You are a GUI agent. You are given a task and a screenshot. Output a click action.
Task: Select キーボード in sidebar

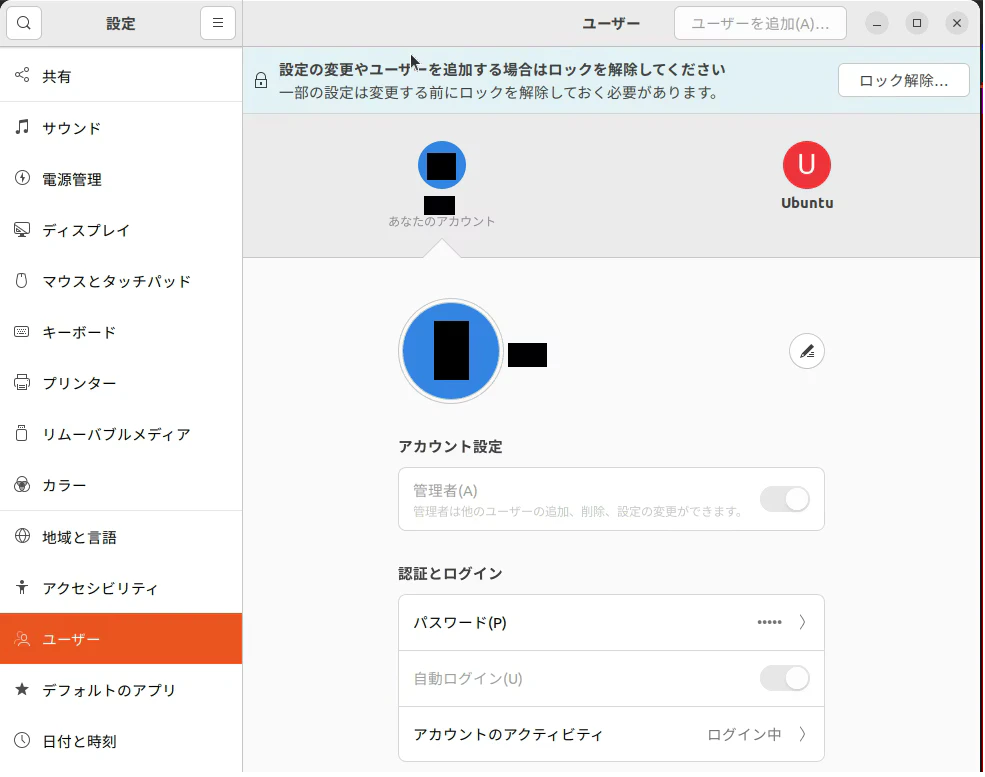tap(121, 332)
